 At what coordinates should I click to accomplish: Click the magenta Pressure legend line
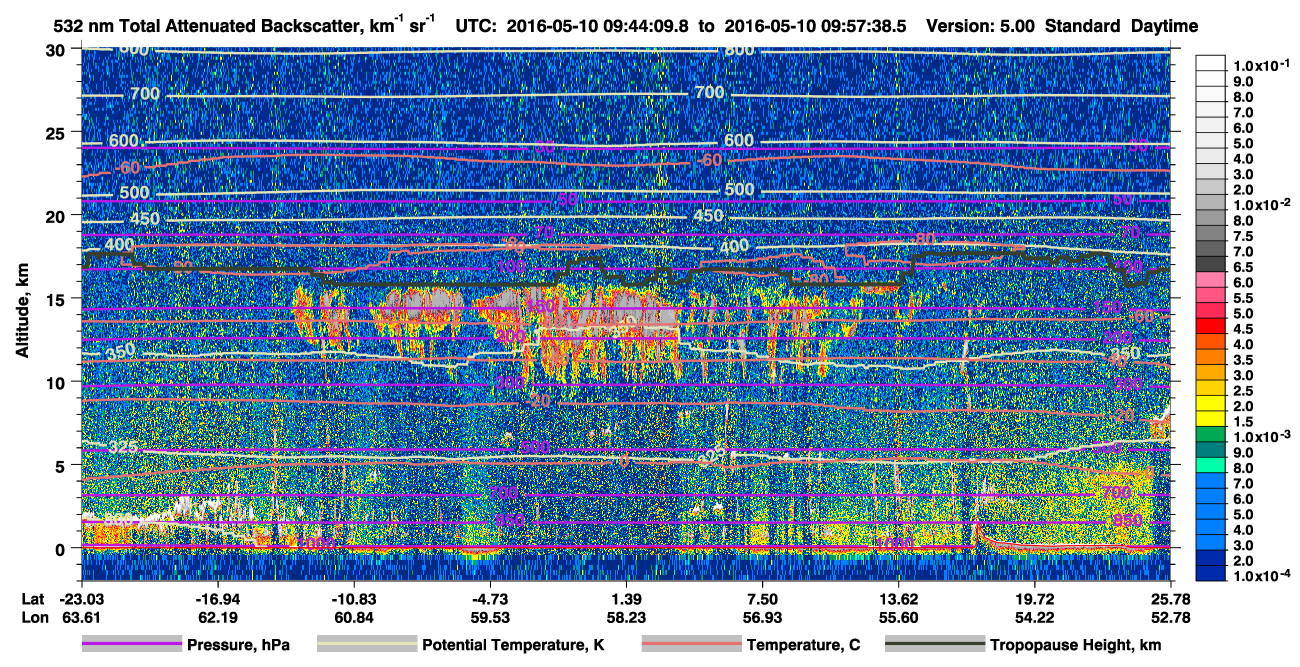(132, 645)
